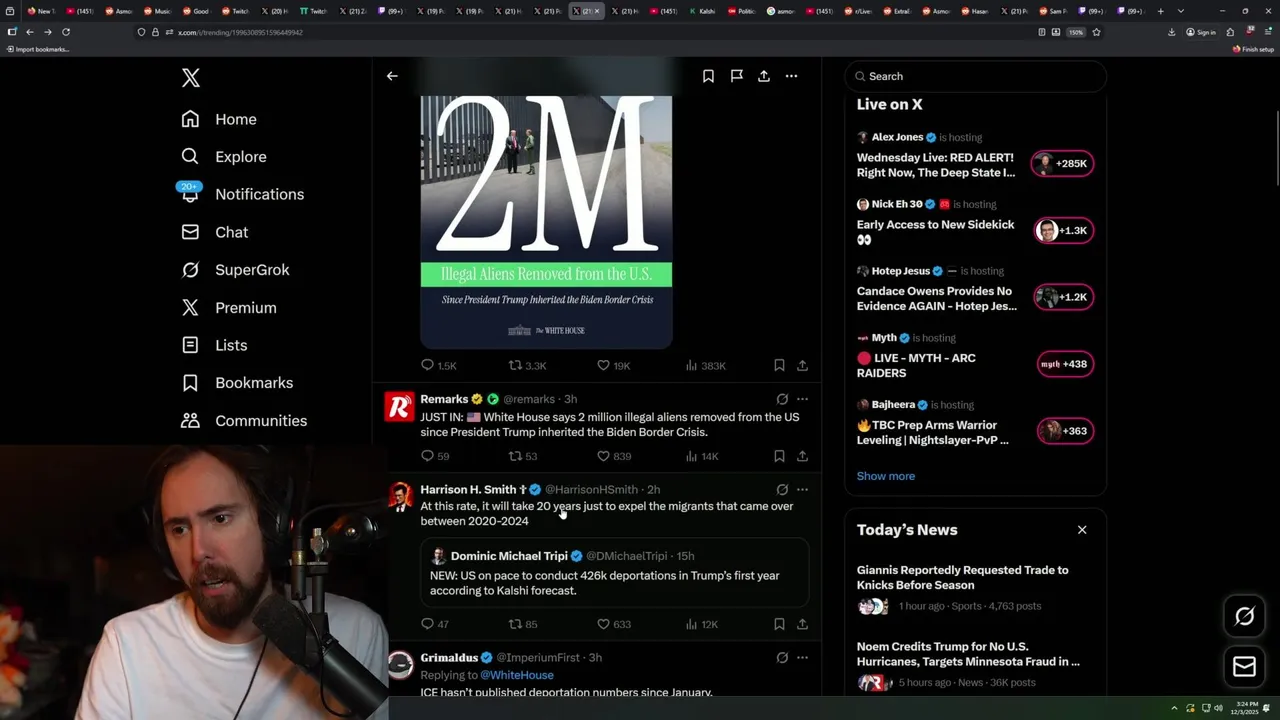
Task: Click the X logo icon
Action: pyautogui.click(x=190, y=78)
